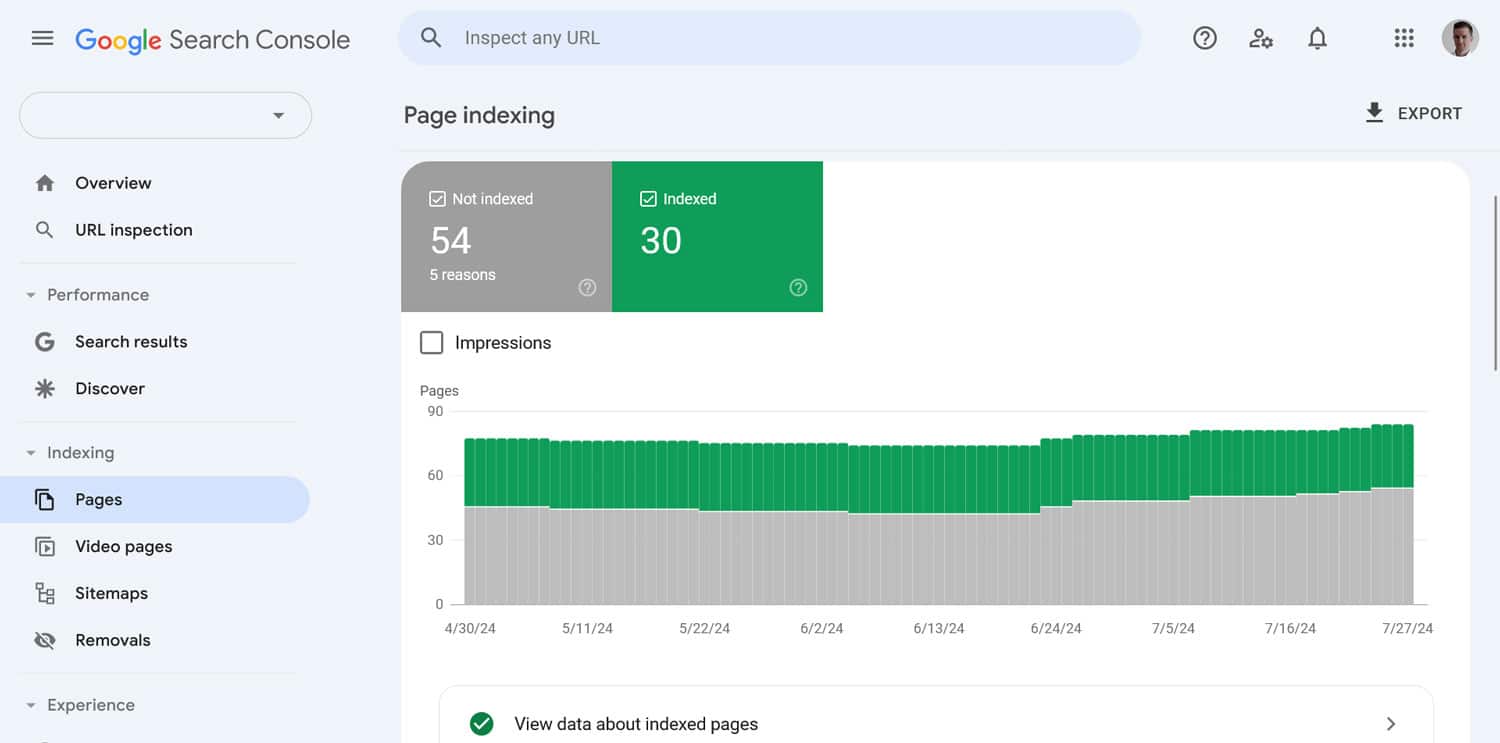1500x743 pixels.
Task: Open the navigation hamburger menu
Action: pos(41,38)
